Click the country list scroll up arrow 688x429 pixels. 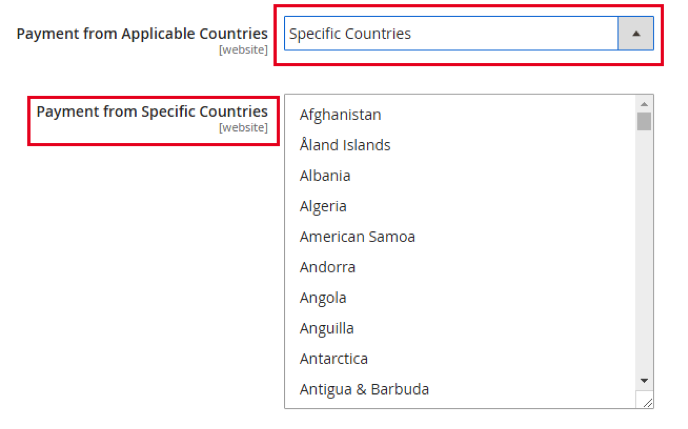pos(644,103)
